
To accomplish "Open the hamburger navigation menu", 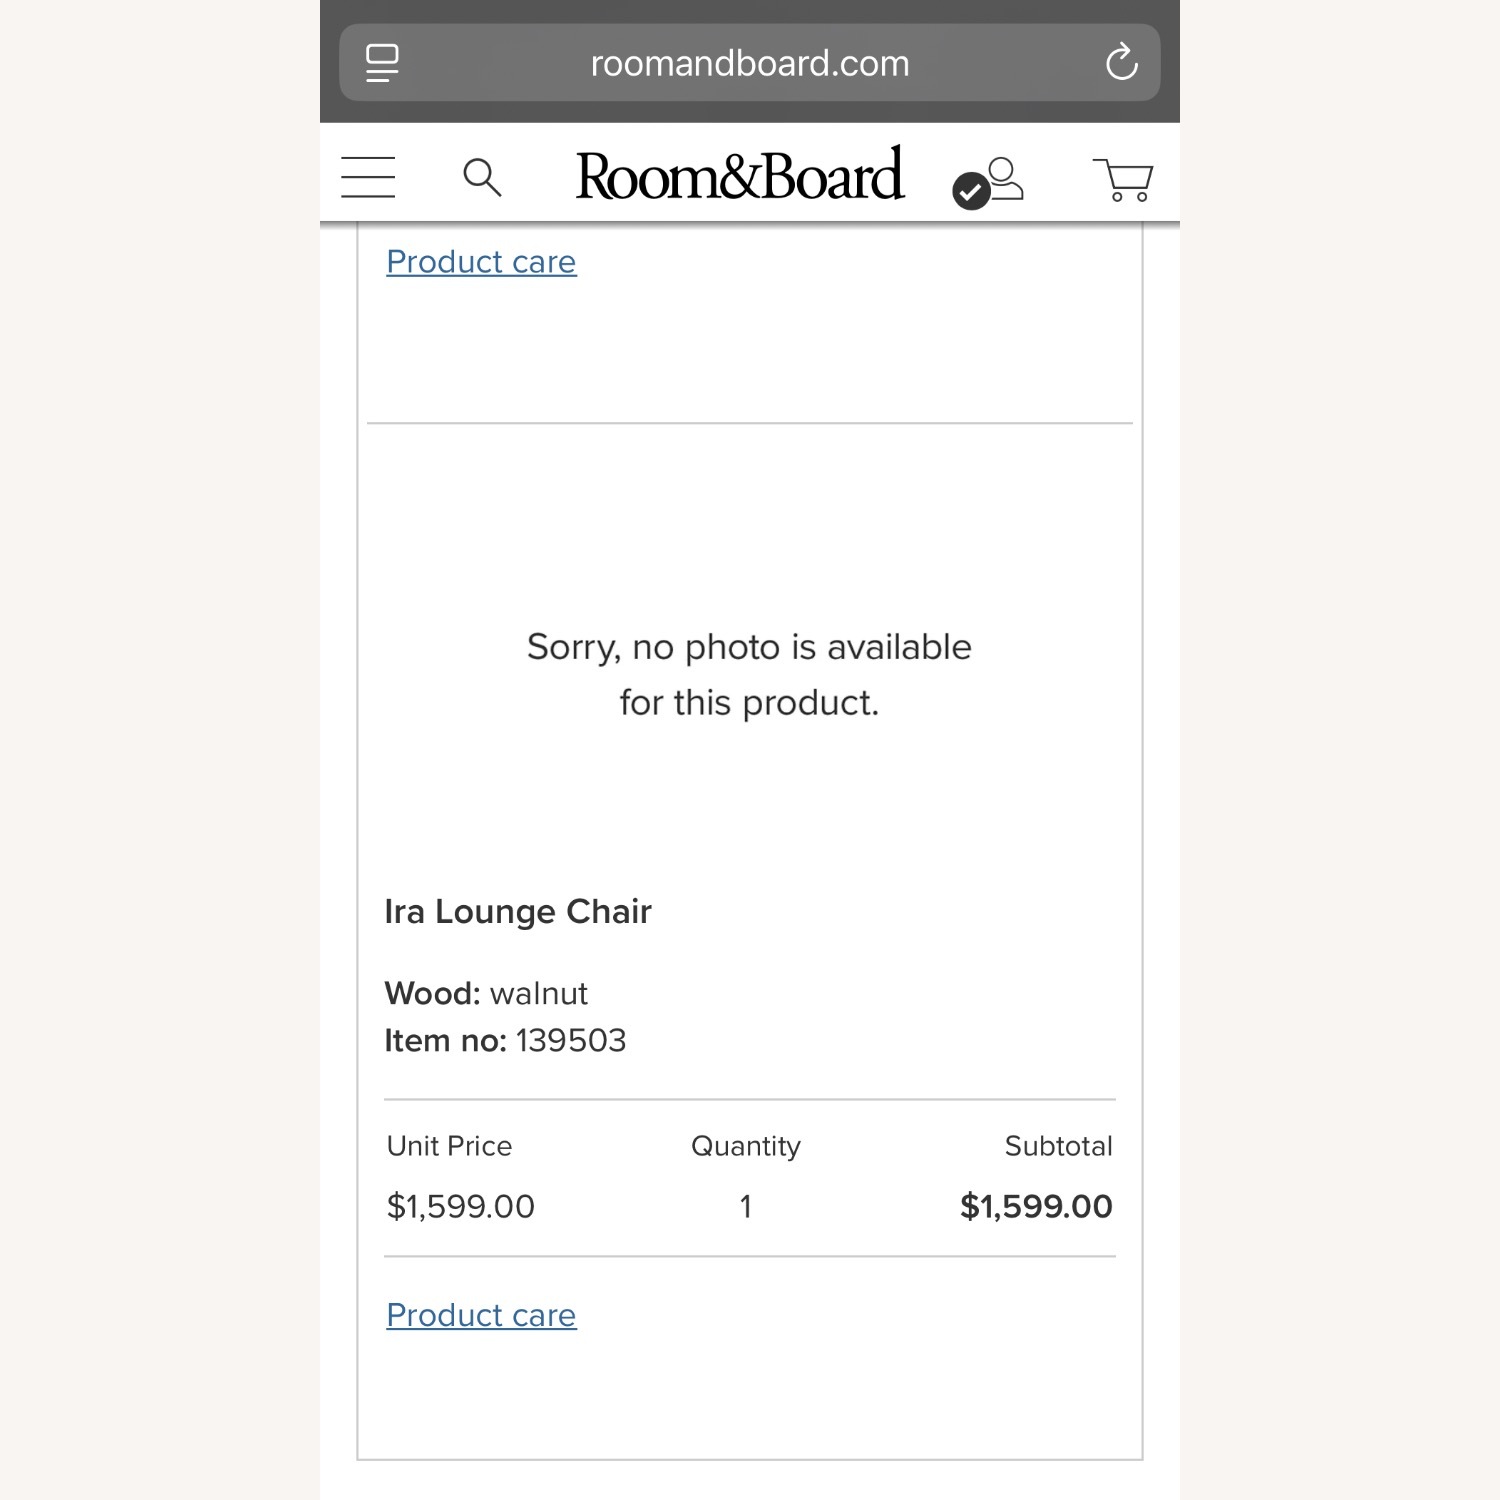I will (x=367, y=177).
